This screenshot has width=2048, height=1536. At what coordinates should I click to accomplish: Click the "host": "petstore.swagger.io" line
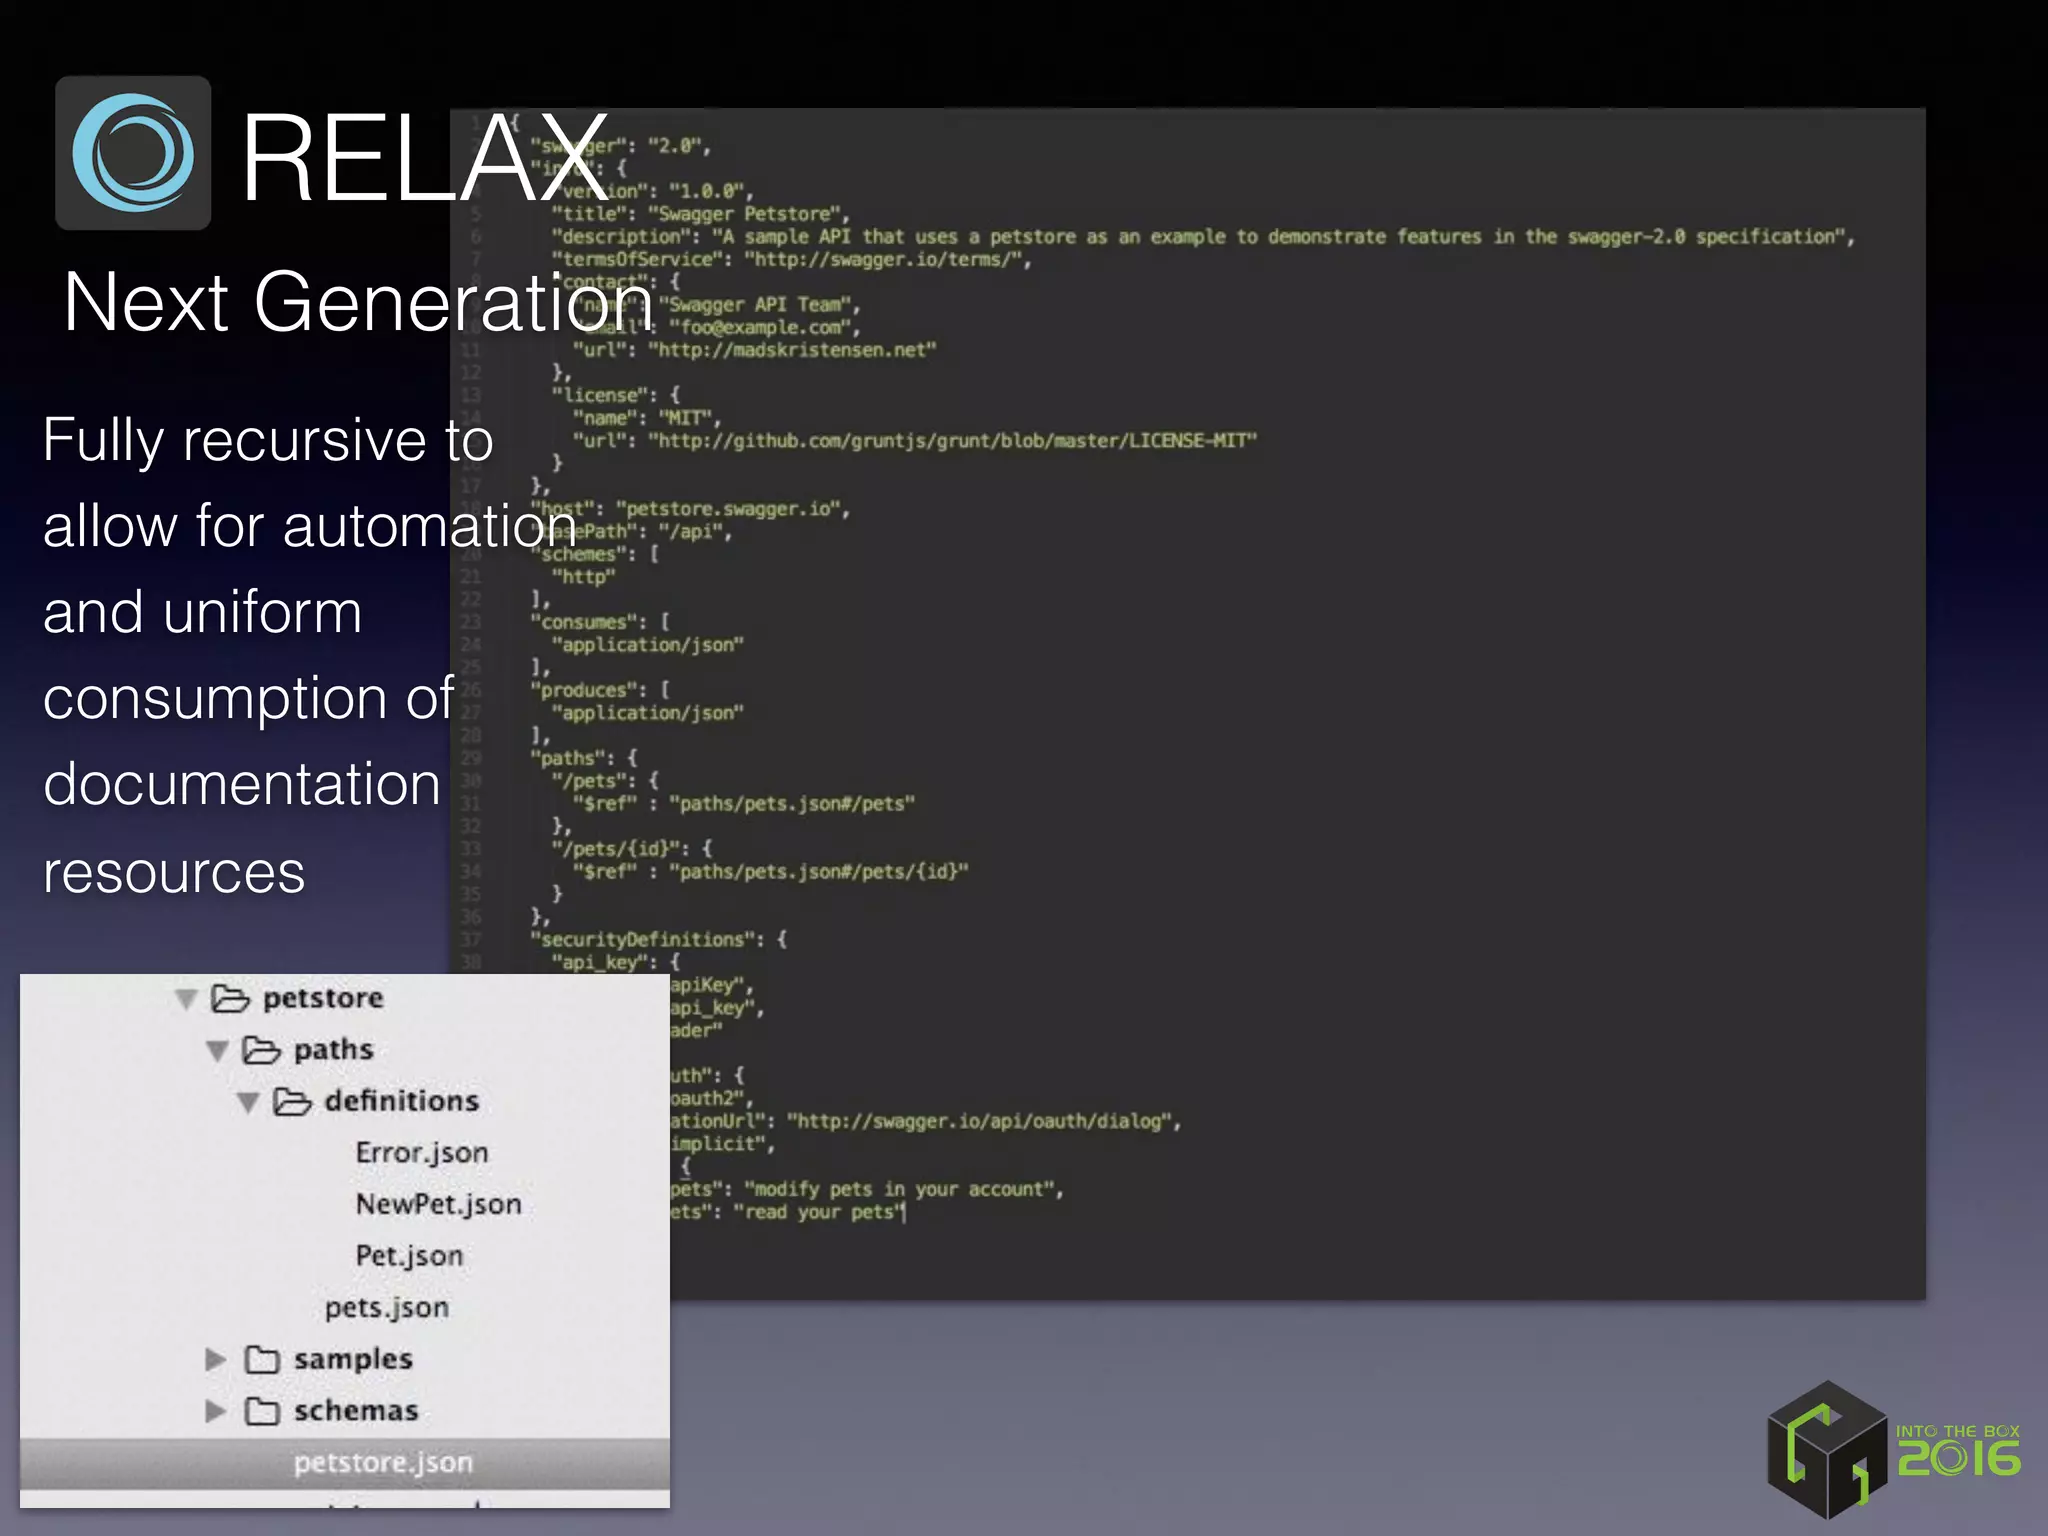pos(690,509)
